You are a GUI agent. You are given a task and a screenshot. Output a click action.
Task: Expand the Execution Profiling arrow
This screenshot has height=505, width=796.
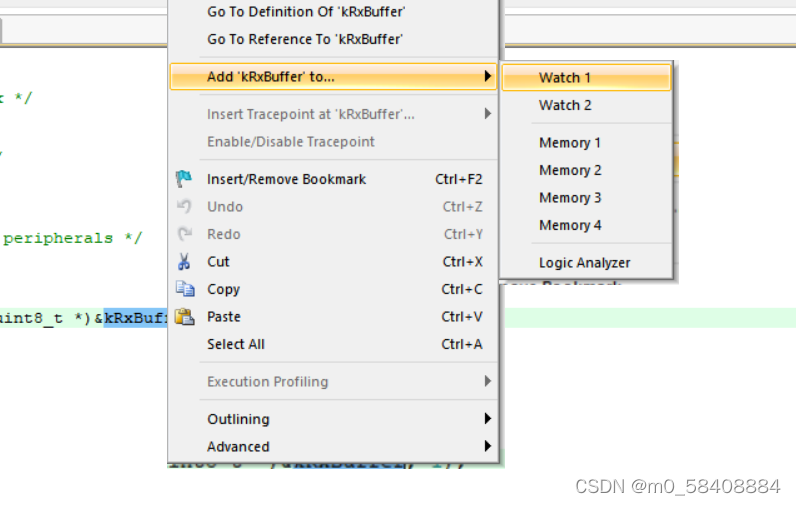(x=487, y=381)
